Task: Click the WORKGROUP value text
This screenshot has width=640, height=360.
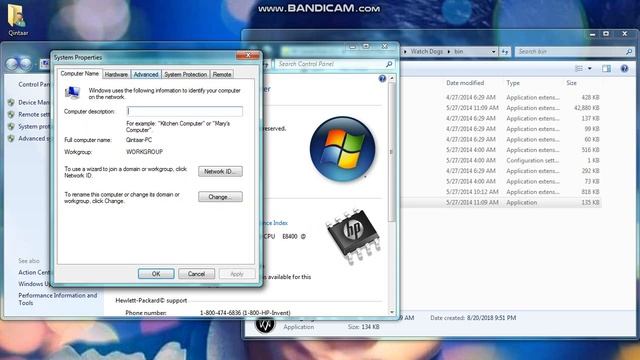Action: tap(144, 152)
